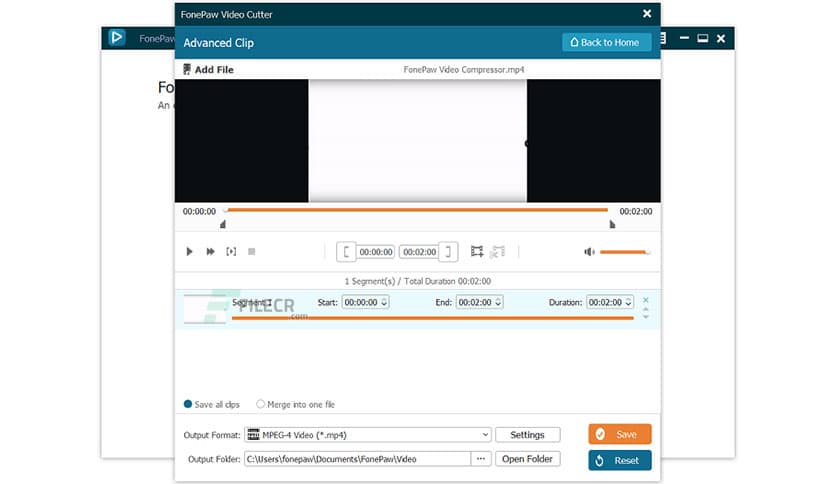836x484 pixels.
Task: Mute the audio speaker icon
Action: [x=589, y=252]
